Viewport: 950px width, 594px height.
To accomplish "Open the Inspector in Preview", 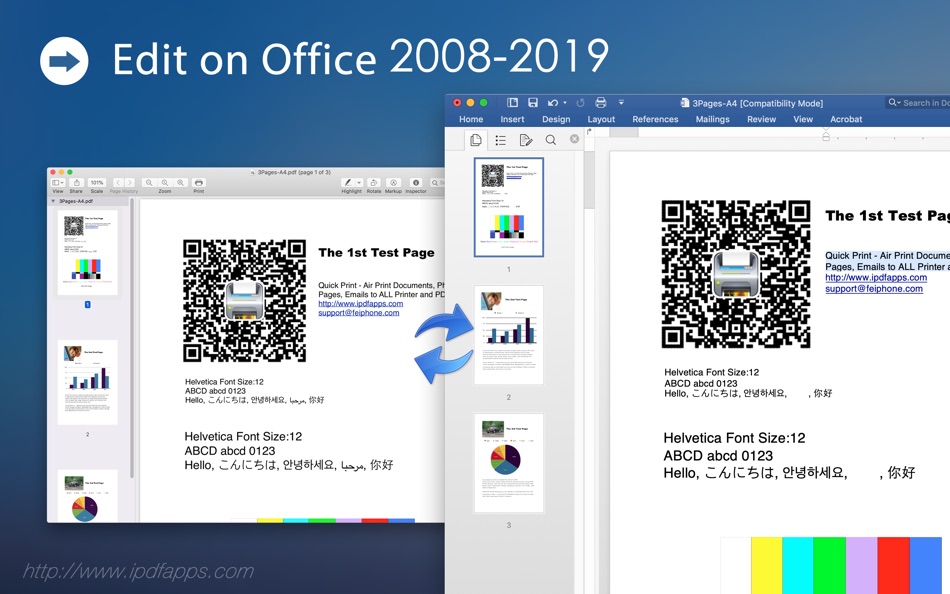I will 416,182.
